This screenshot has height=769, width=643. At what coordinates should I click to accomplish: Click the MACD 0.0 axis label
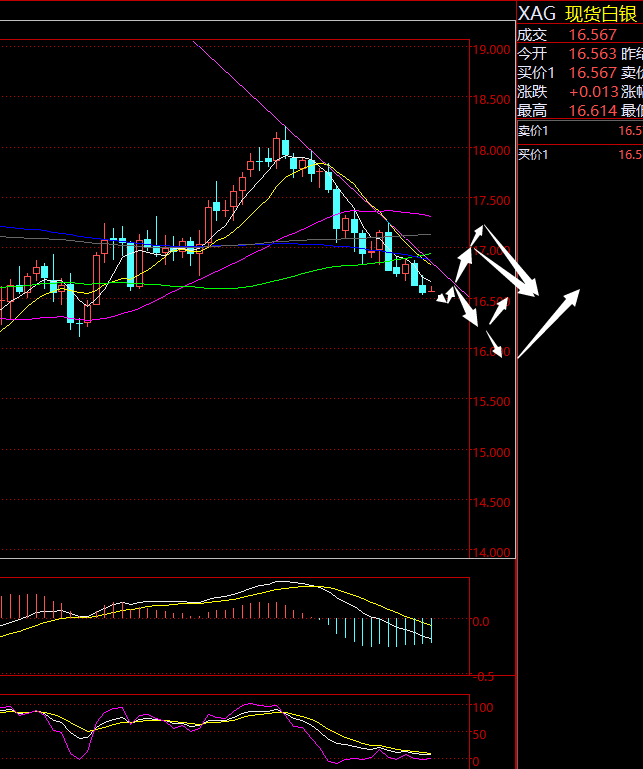(x=481, y=621)
